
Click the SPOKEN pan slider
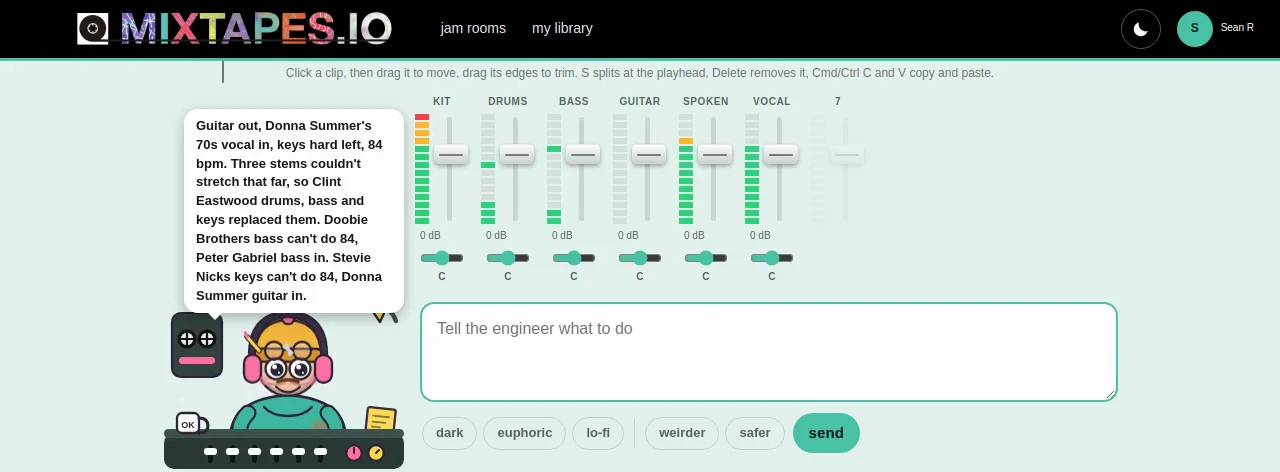tap(706, 258)
